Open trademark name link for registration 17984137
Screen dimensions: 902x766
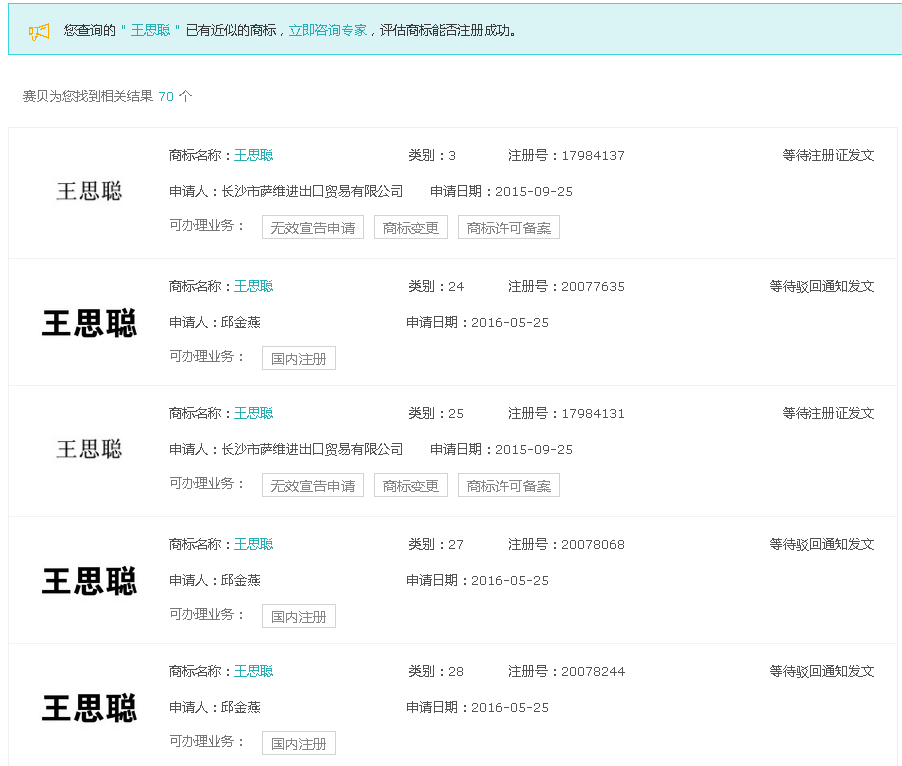point(253,155)
